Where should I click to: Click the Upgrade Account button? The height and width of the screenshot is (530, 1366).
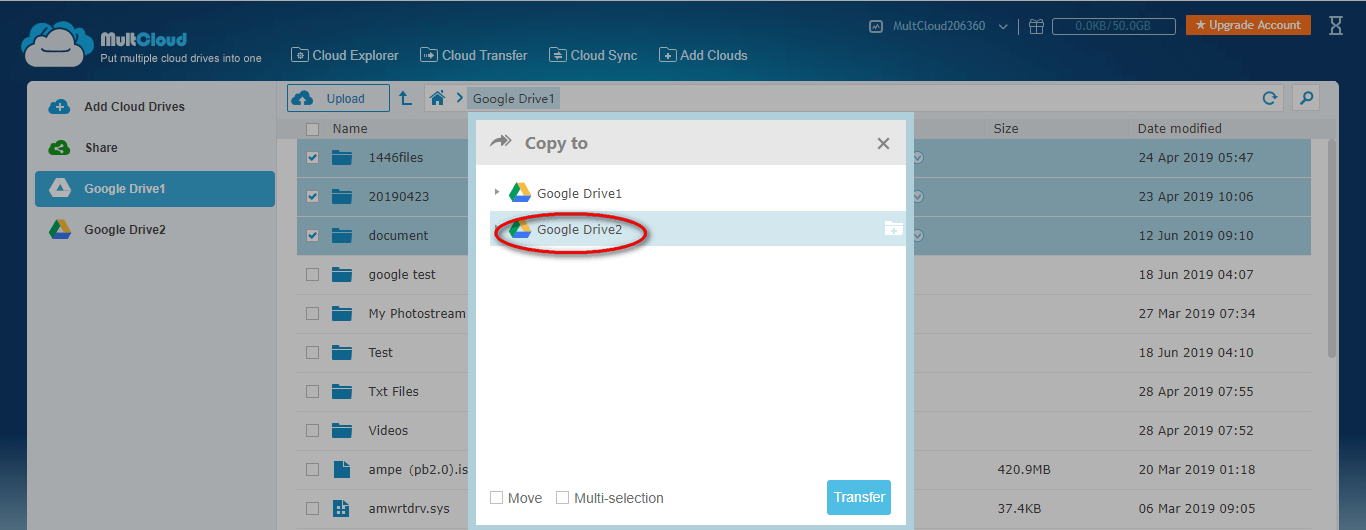(1248, 25)
